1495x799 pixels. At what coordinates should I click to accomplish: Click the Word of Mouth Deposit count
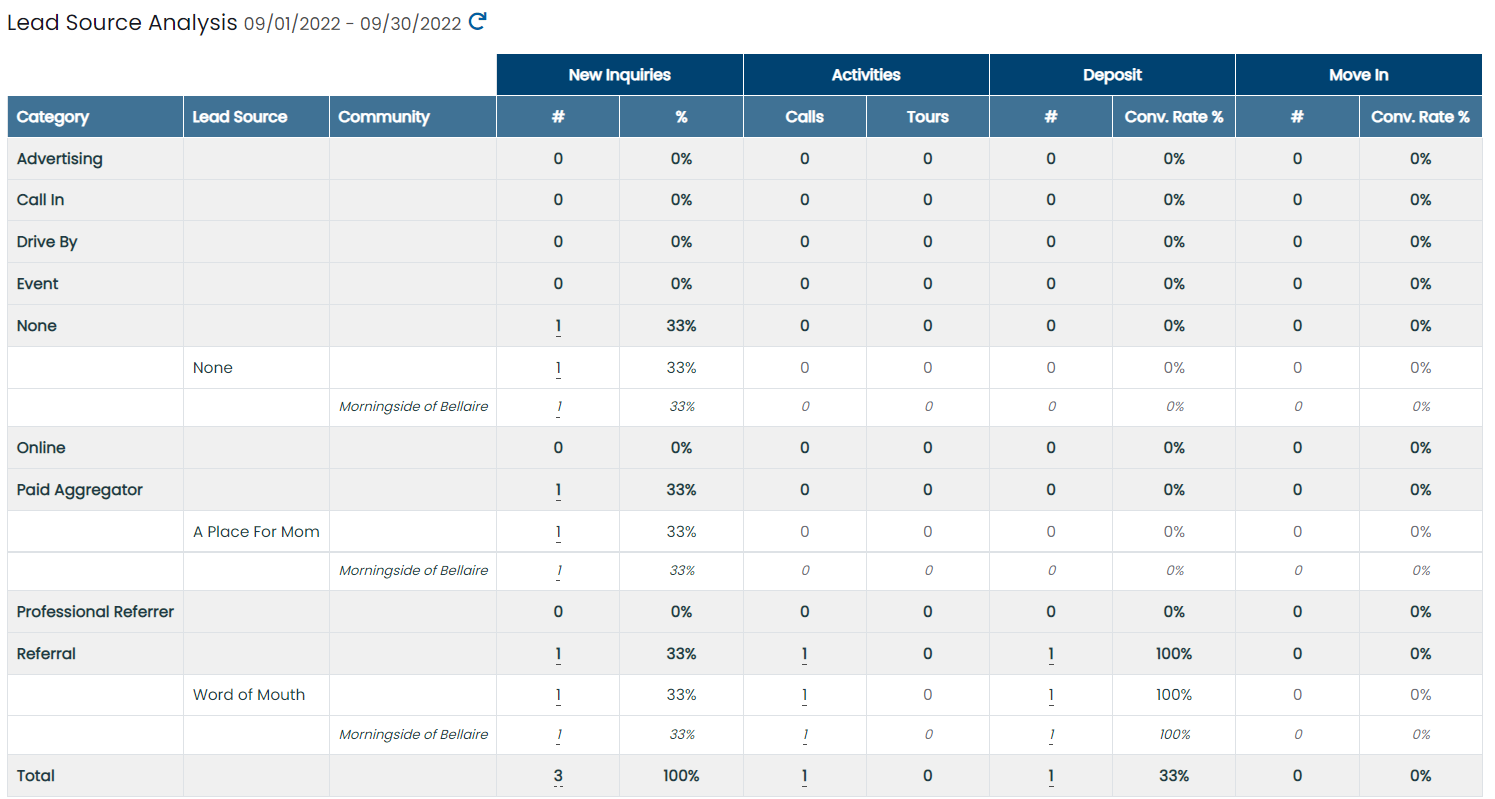pos(1051,695)
